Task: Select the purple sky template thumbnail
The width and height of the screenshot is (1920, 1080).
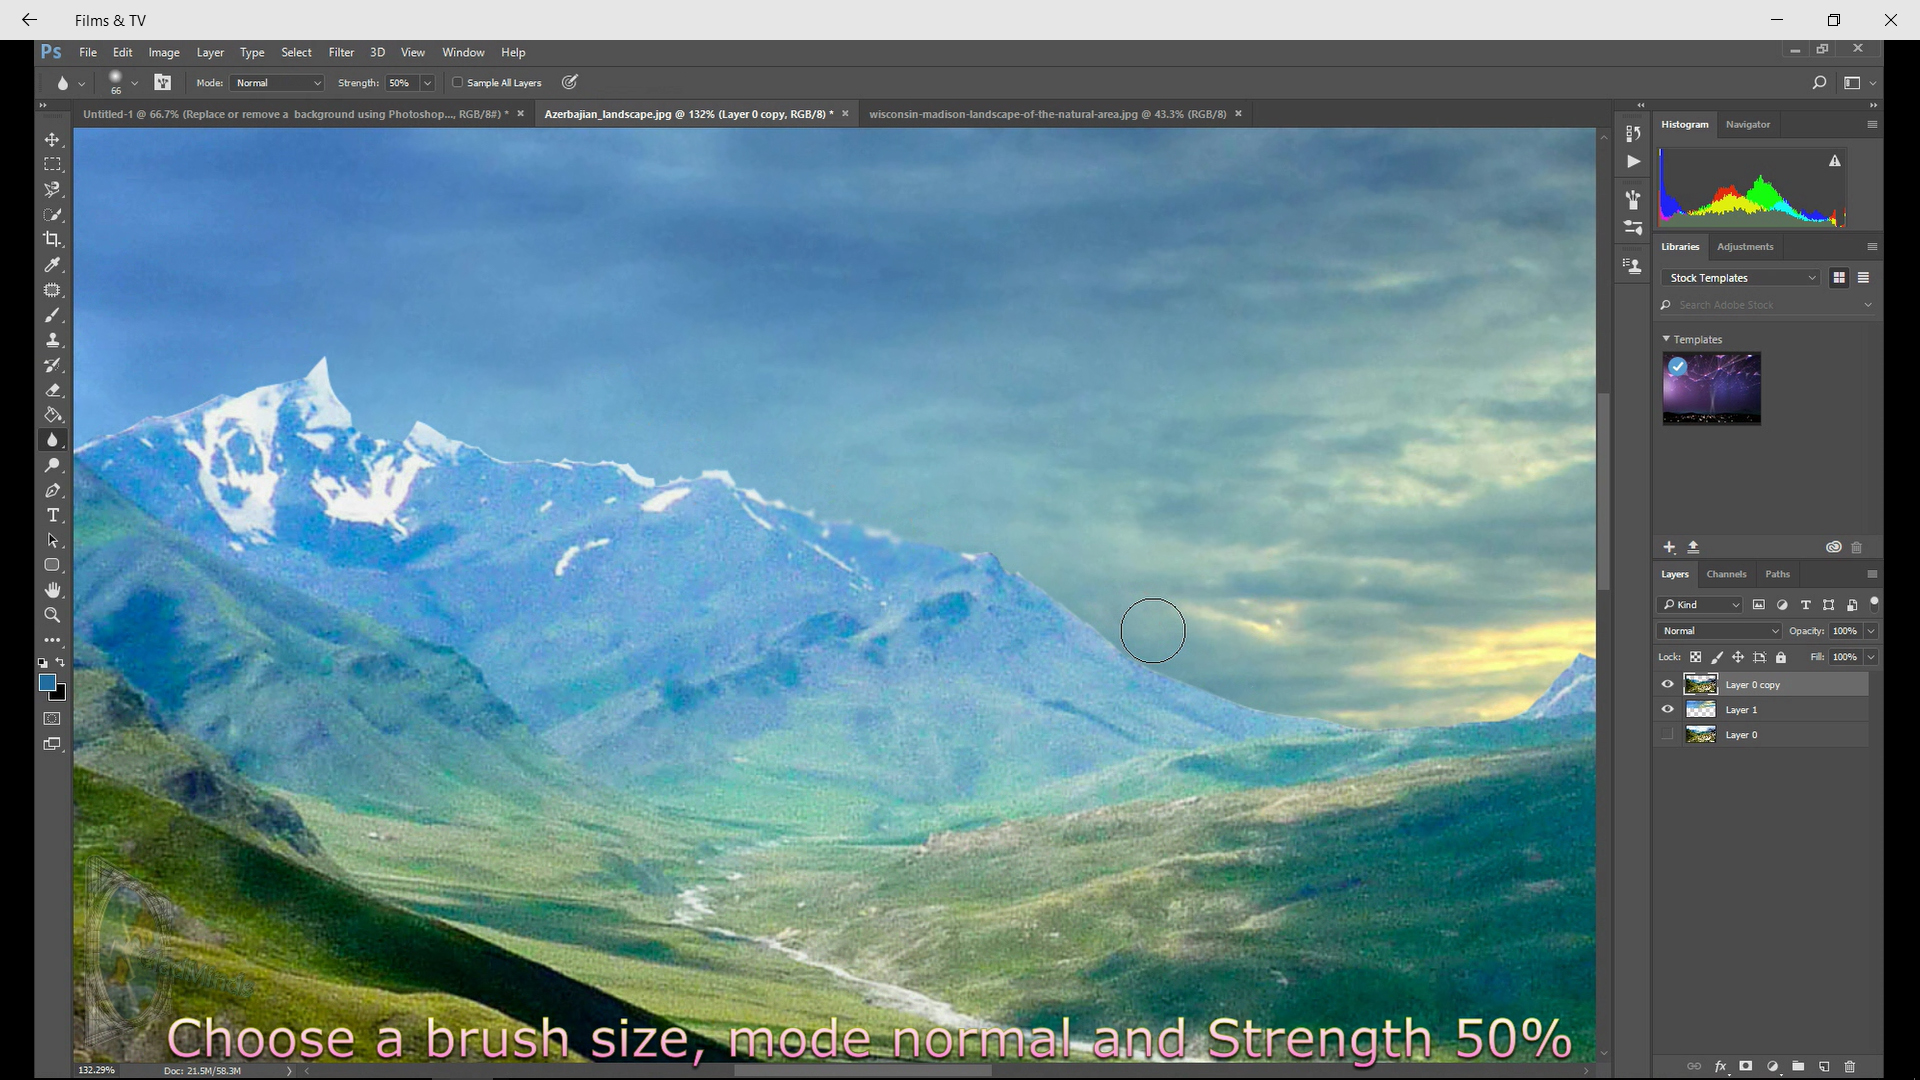Action: point(1711,388)
